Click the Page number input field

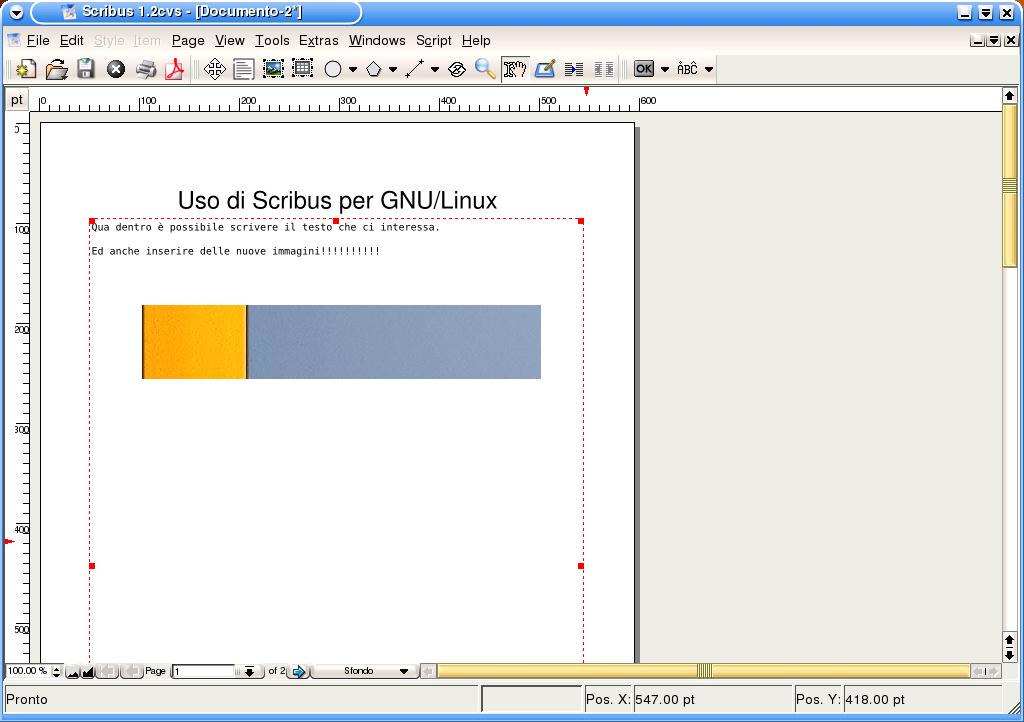(205, 672)
